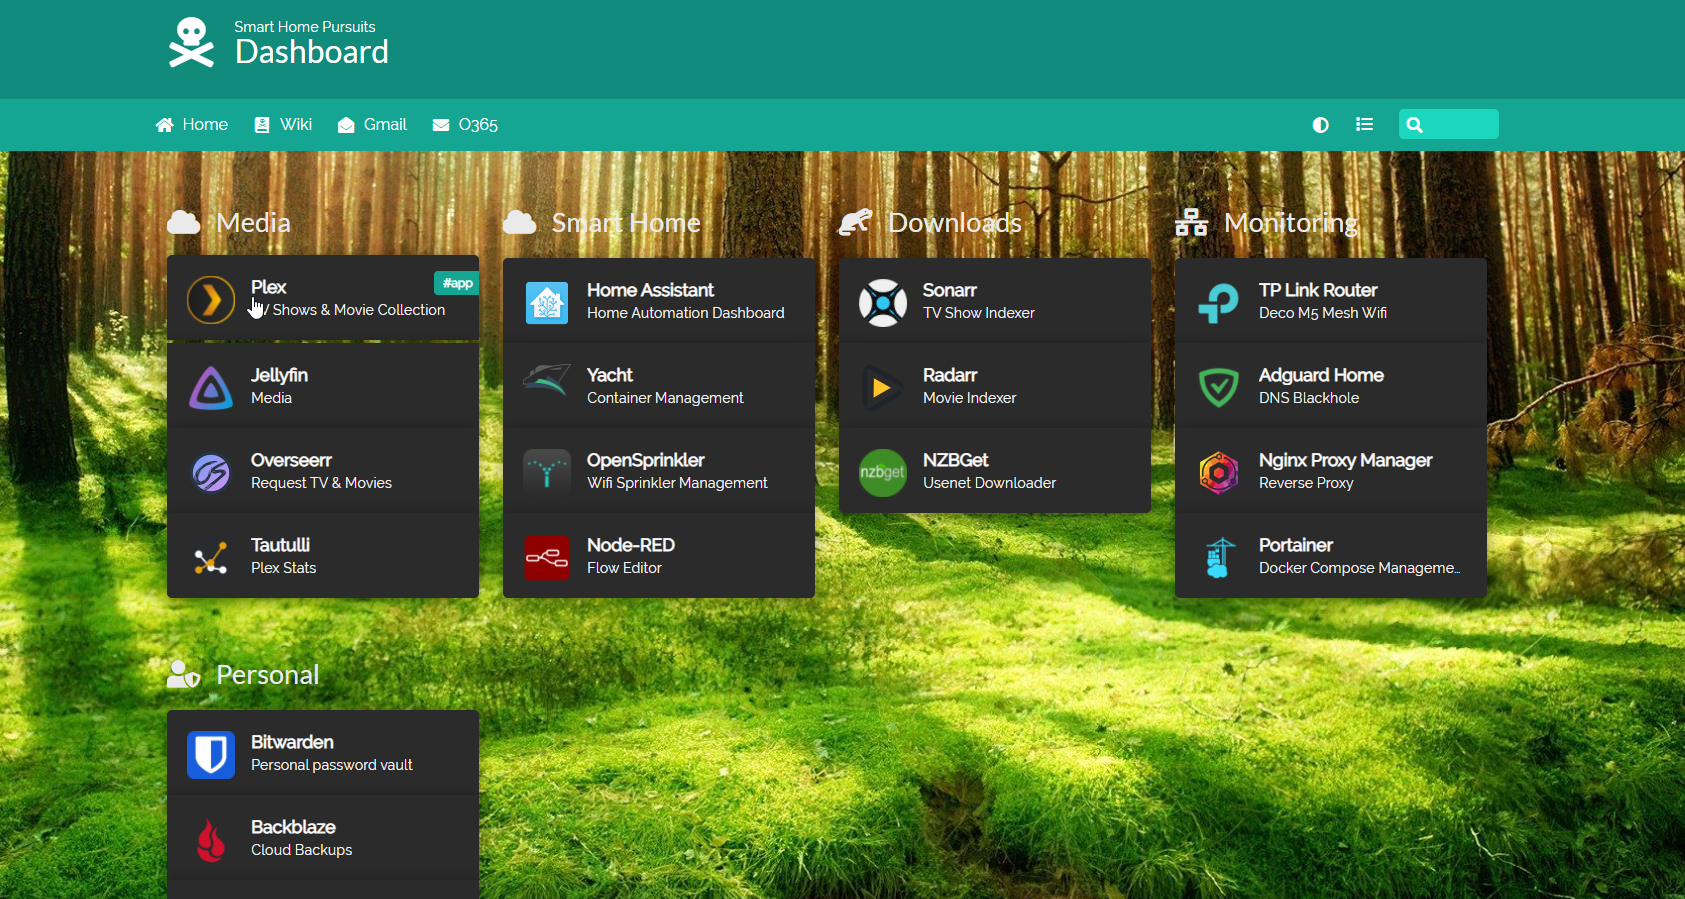Click 'Wifi Sprinkler Management' subtitle
Image resolution: width=1685 pixels, height=899 pixels.
click(x=677, y=483)
